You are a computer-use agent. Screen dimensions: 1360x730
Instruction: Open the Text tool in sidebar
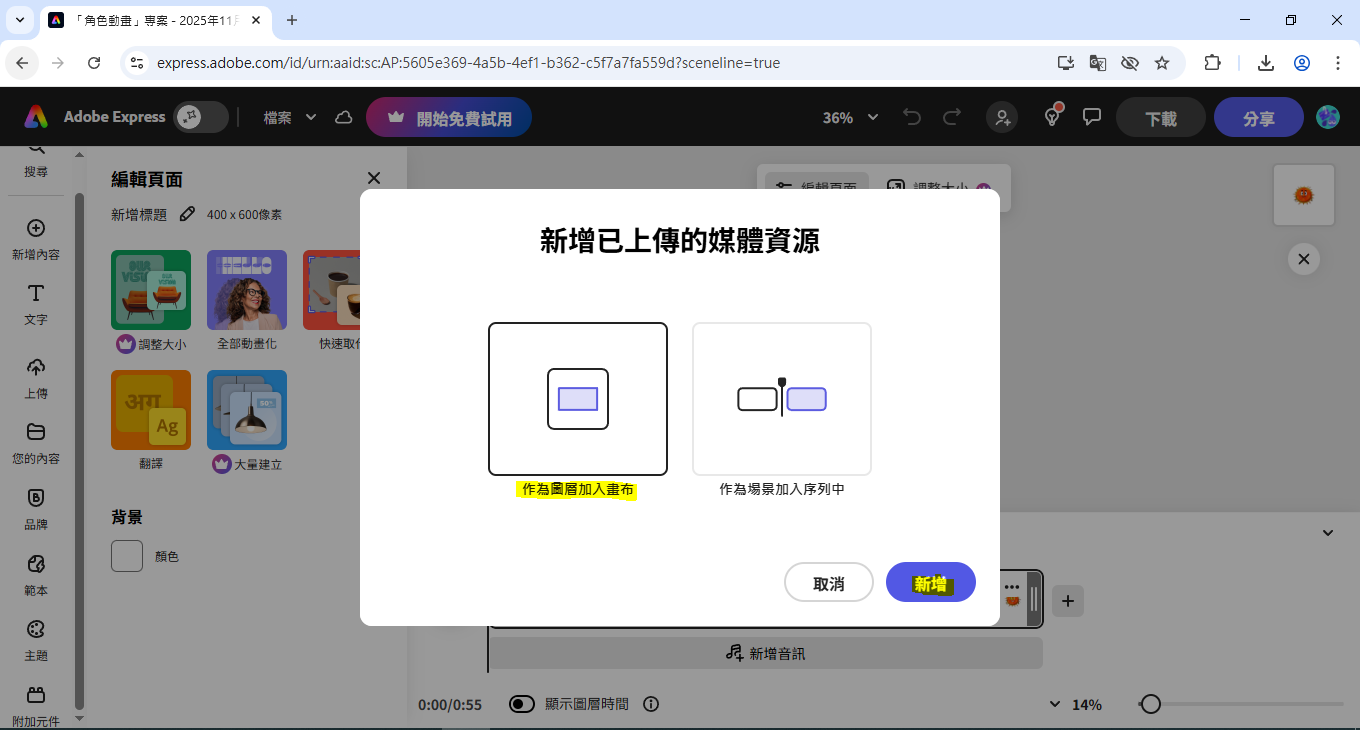click(x=36, y=303)
